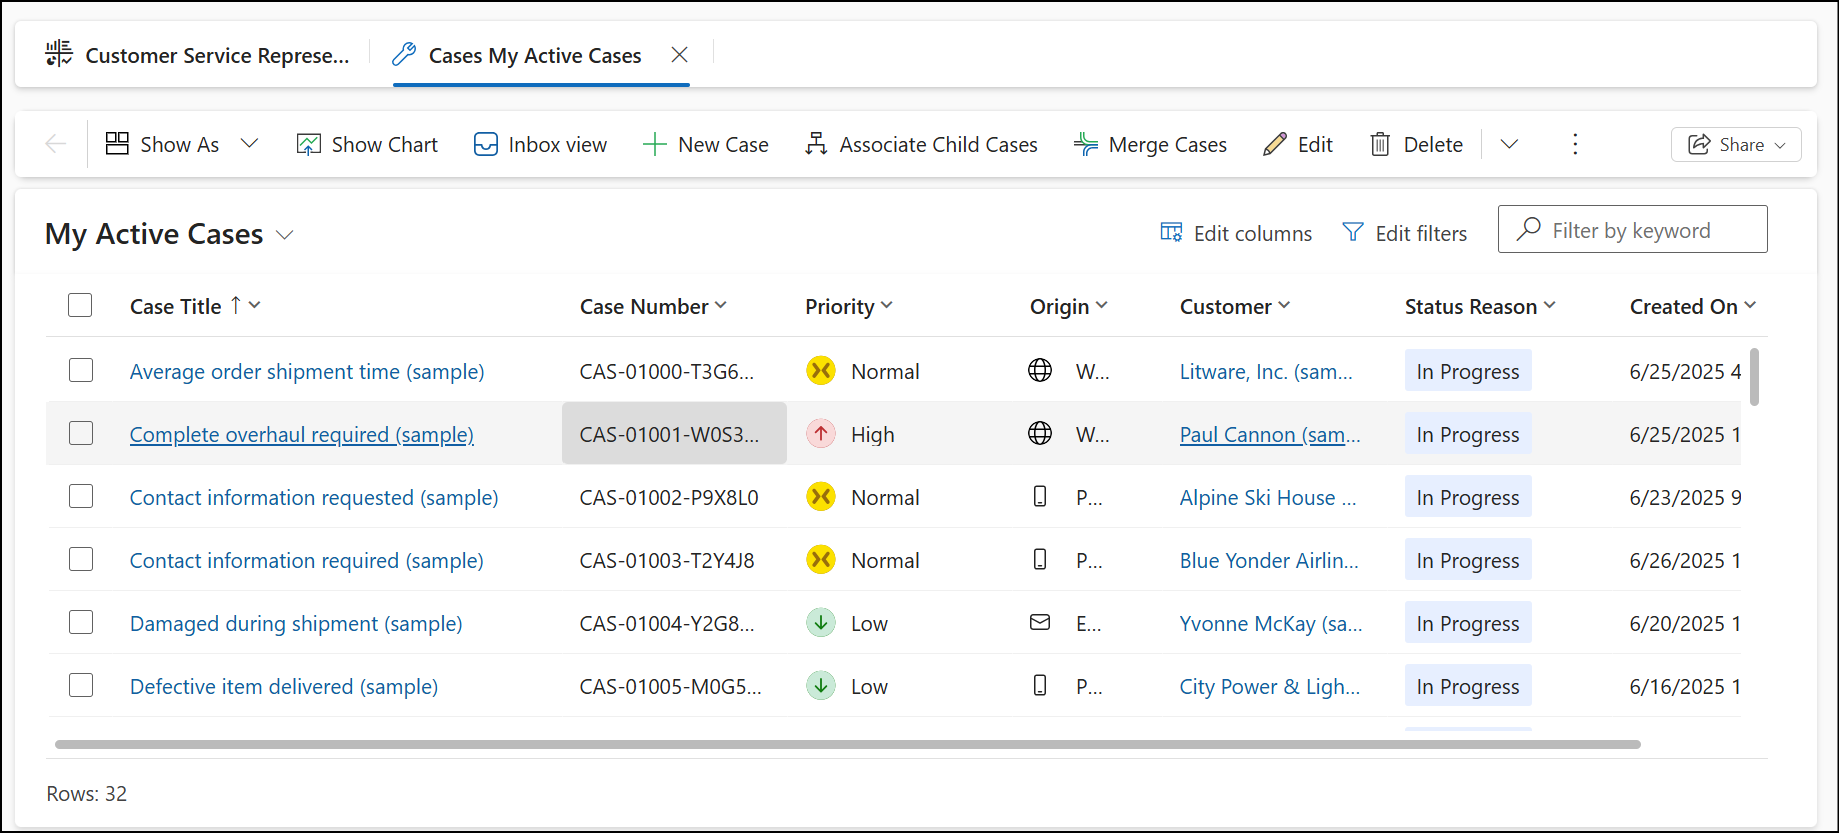Image resolution: width=1839 pixels, height=833 pixels.
Task: Open the vertical ellipsis more commands menu
Action: pos(1575,144)
